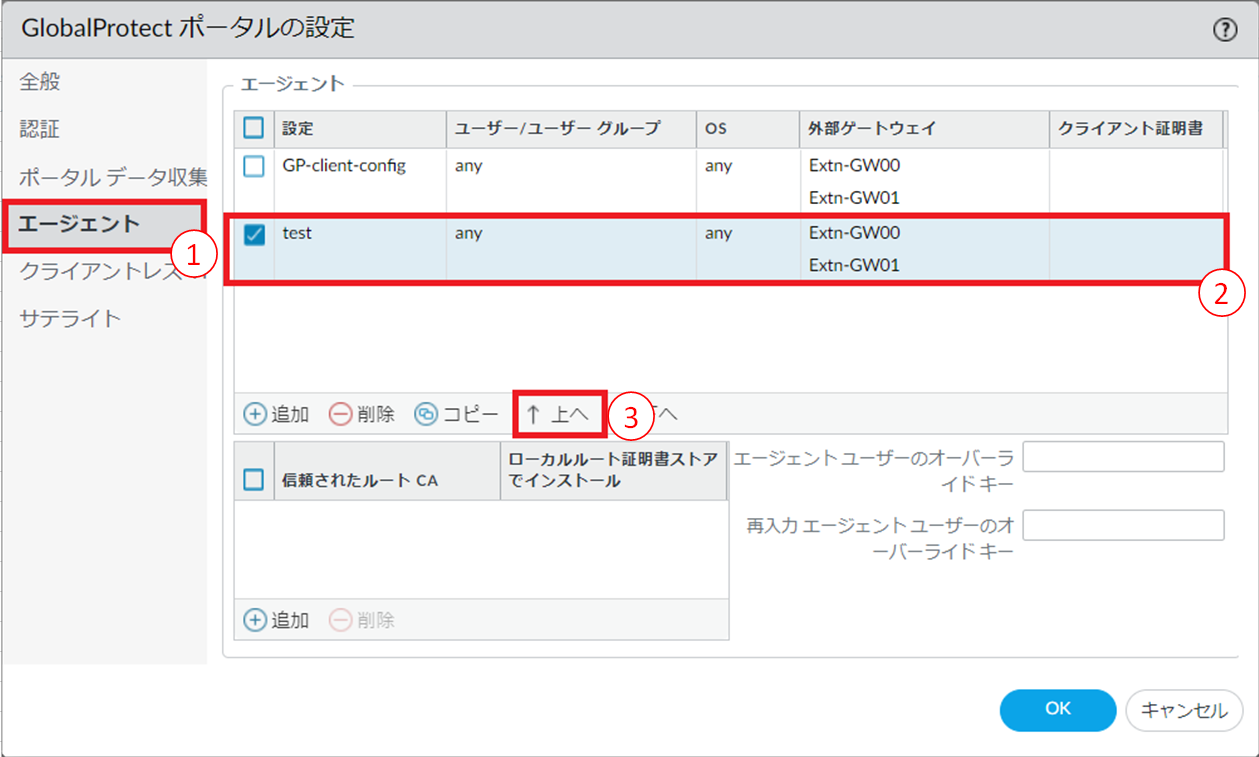Click the キャンセル button
The image size is (1259, 757).
coord(1184,710)
